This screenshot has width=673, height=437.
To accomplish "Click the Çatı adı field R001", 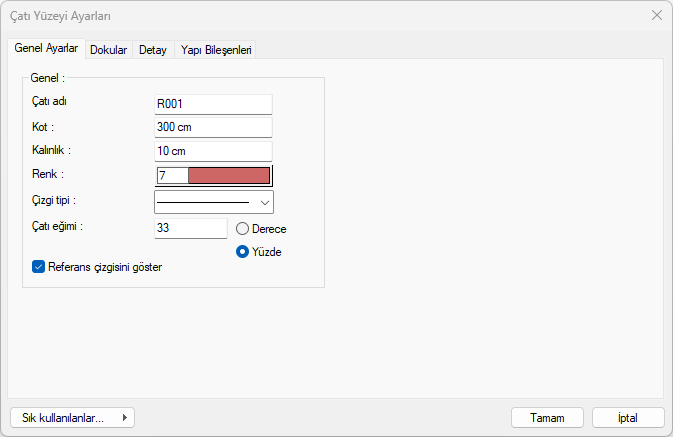I will coord(213,104).
